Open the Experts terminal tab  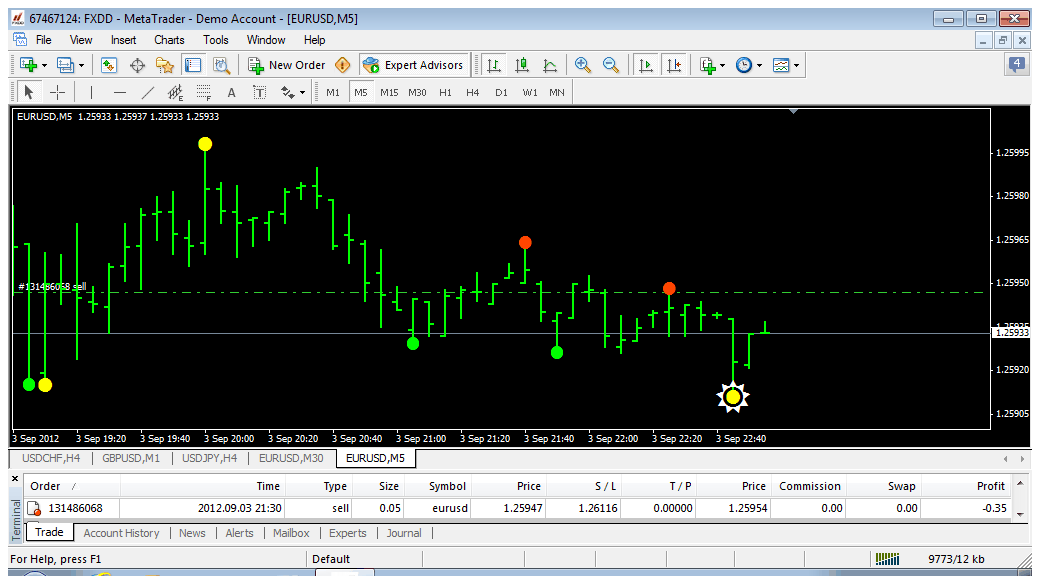click(x=348, y=533)
